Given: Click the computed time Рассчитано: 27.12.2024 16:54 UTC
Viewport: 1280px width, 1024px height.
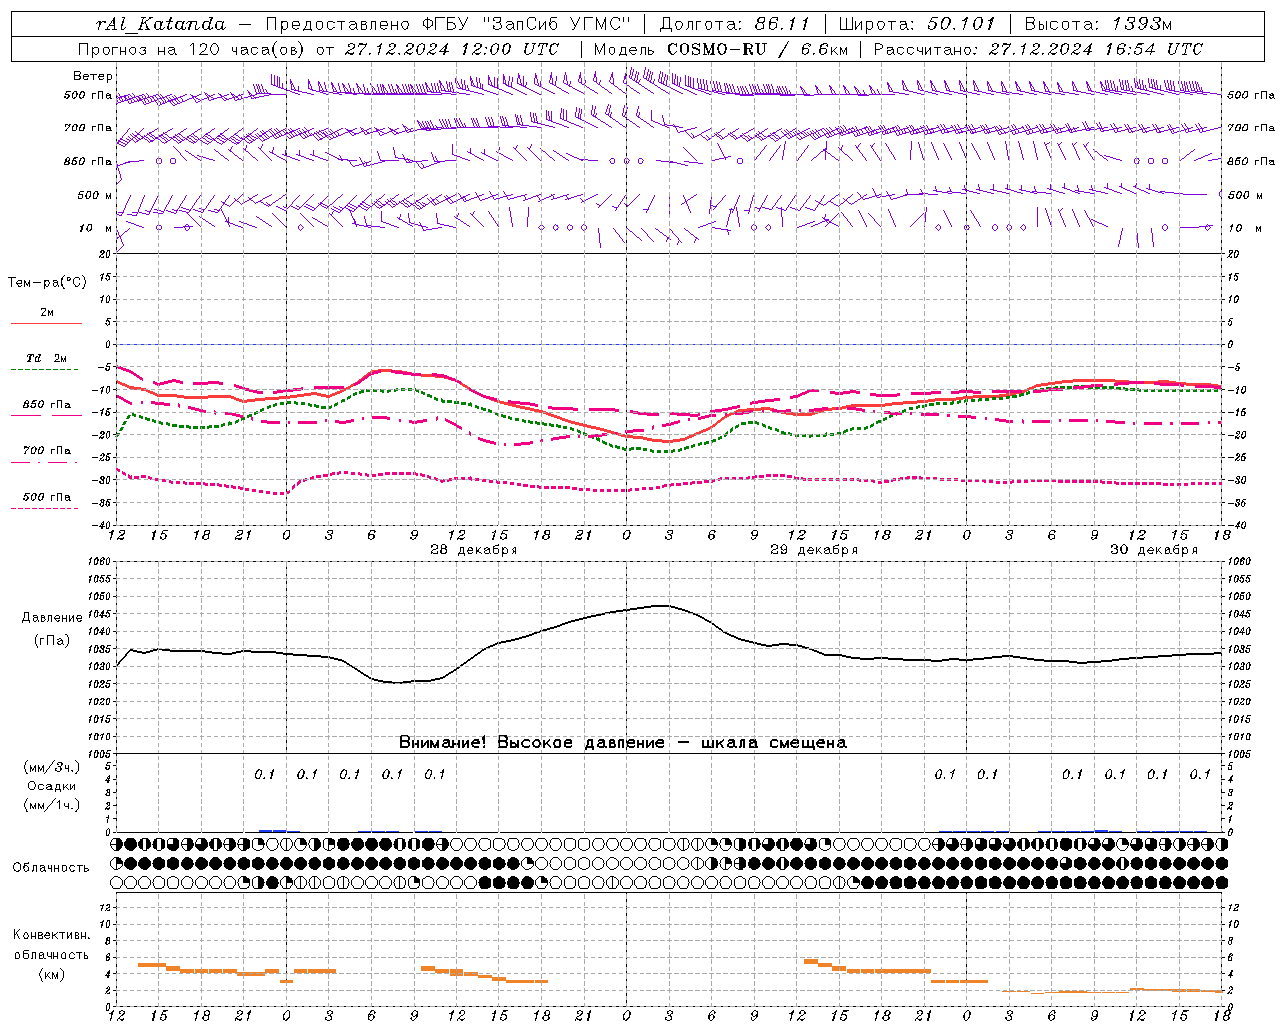Looking at the screenshot, I should point(1038,49).
